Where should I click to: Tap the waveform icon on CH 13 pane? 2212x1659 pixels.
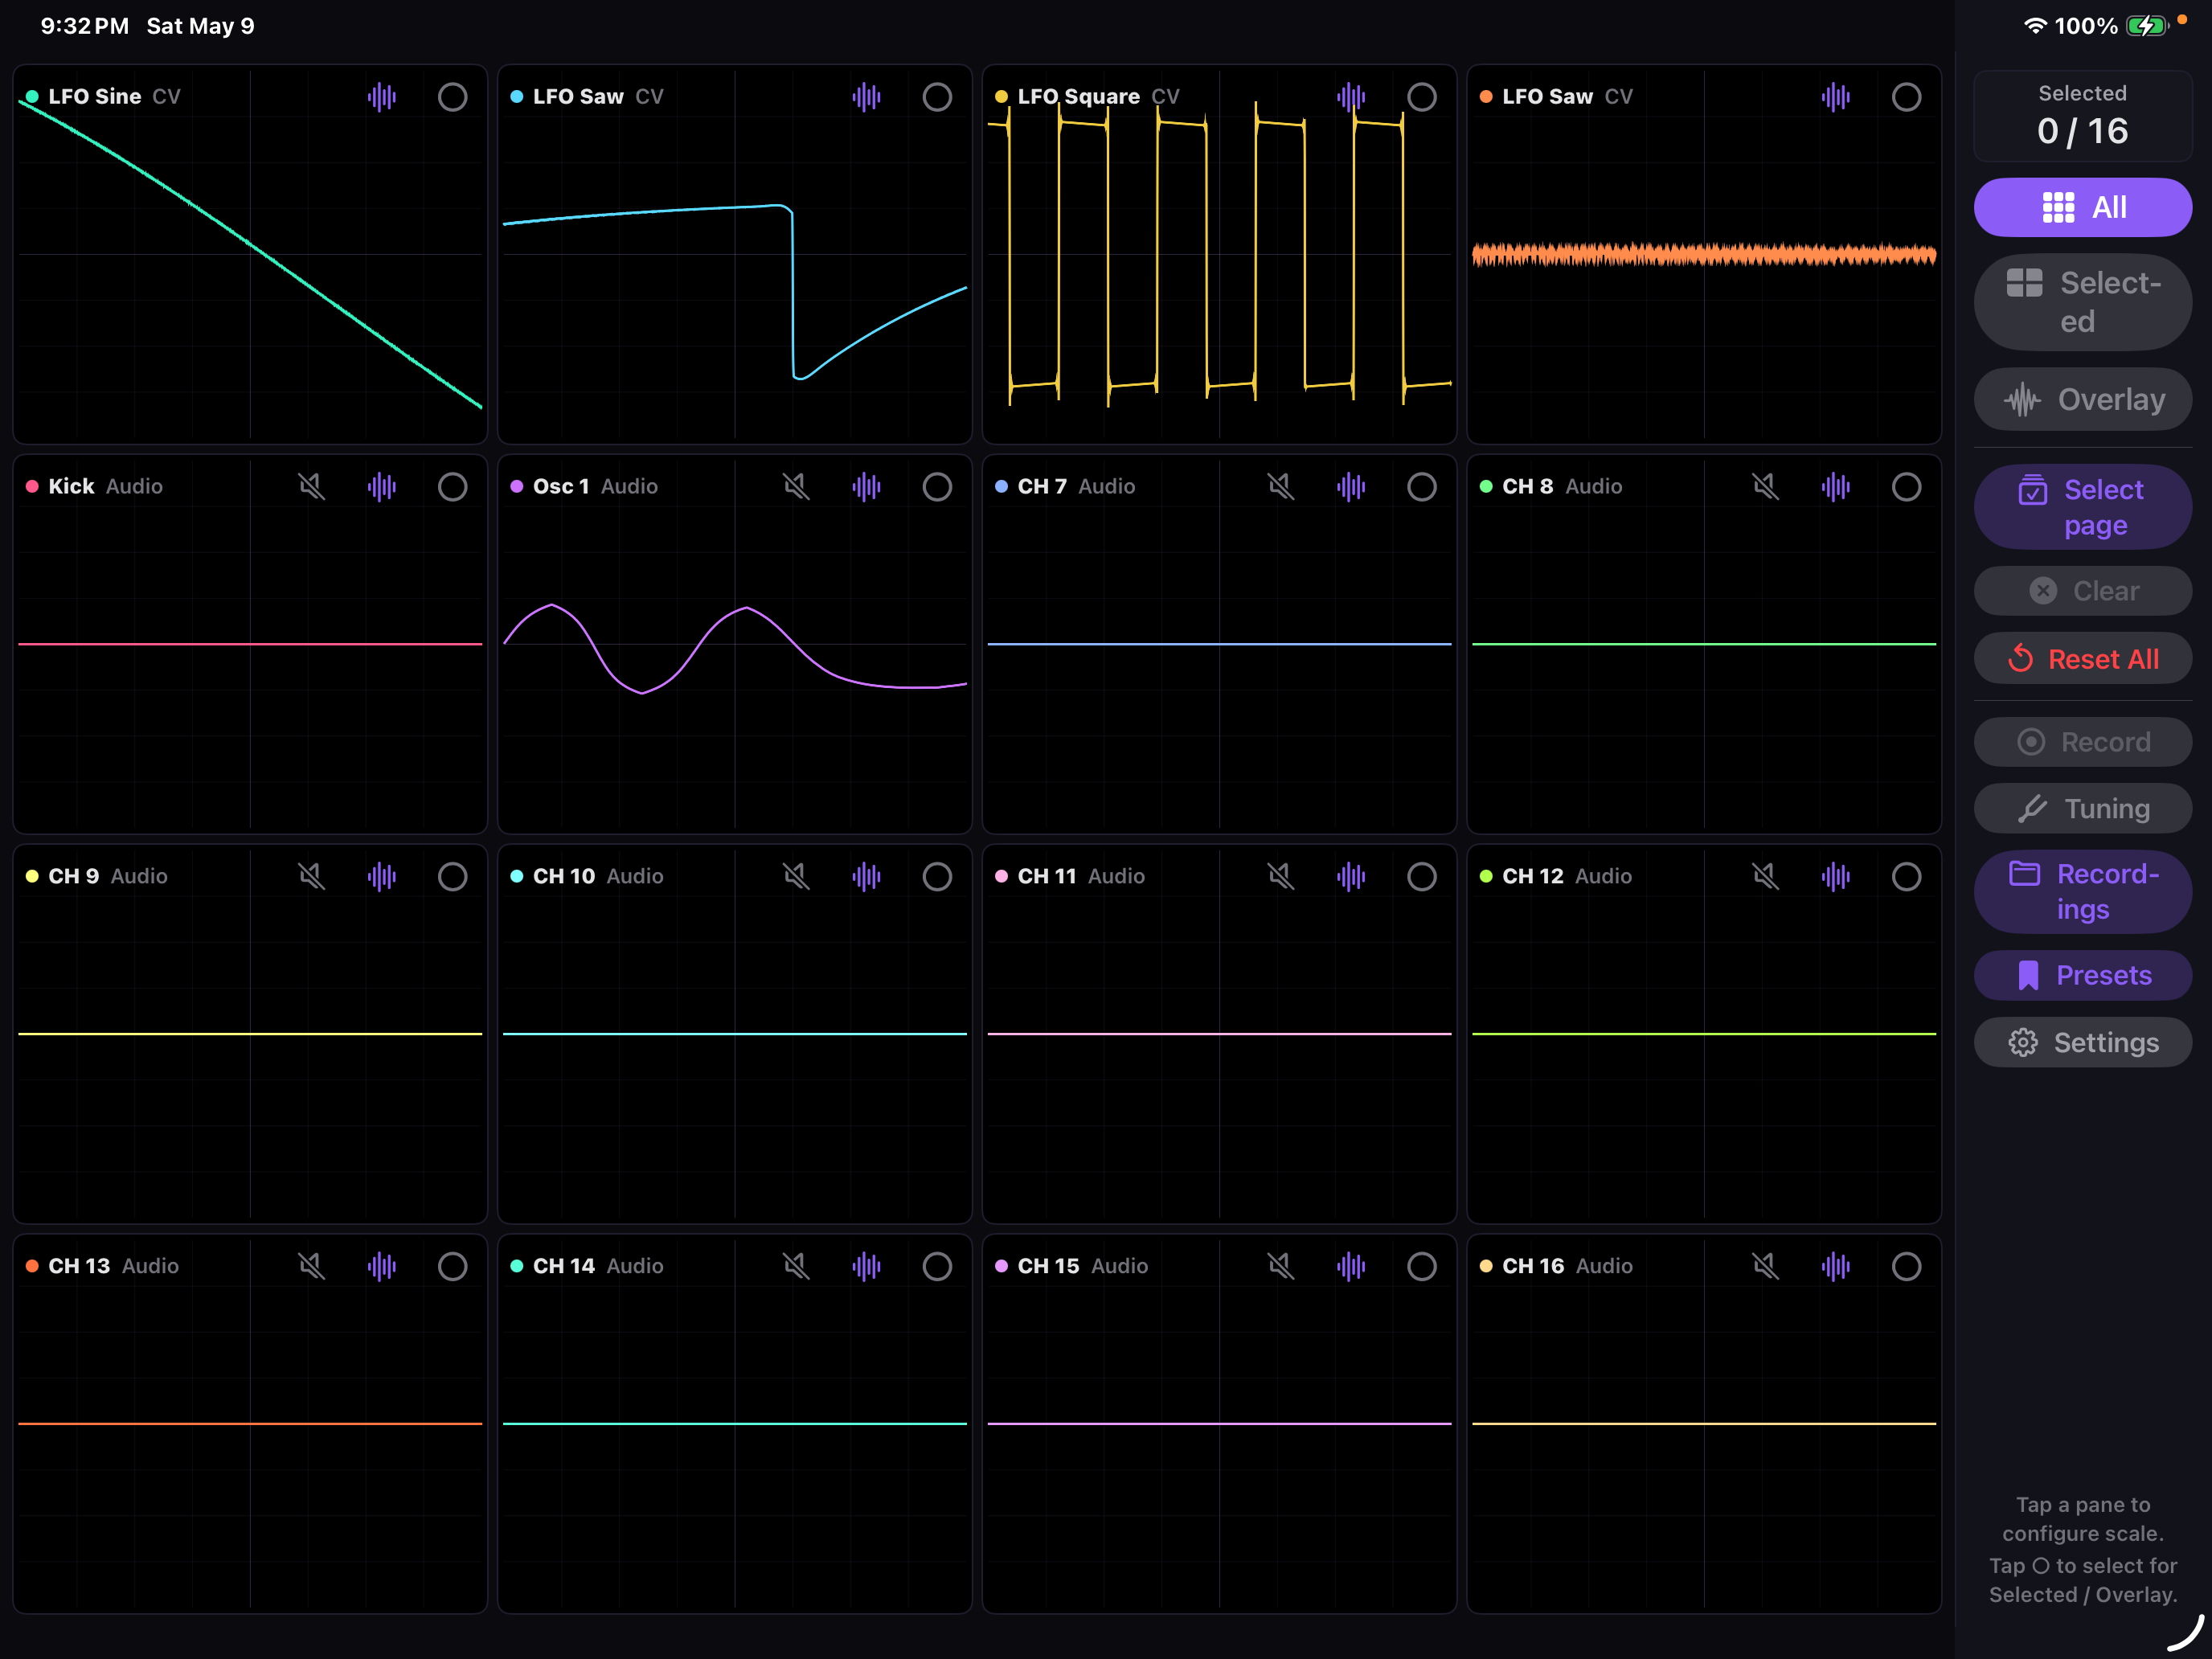coord(382,1267)
